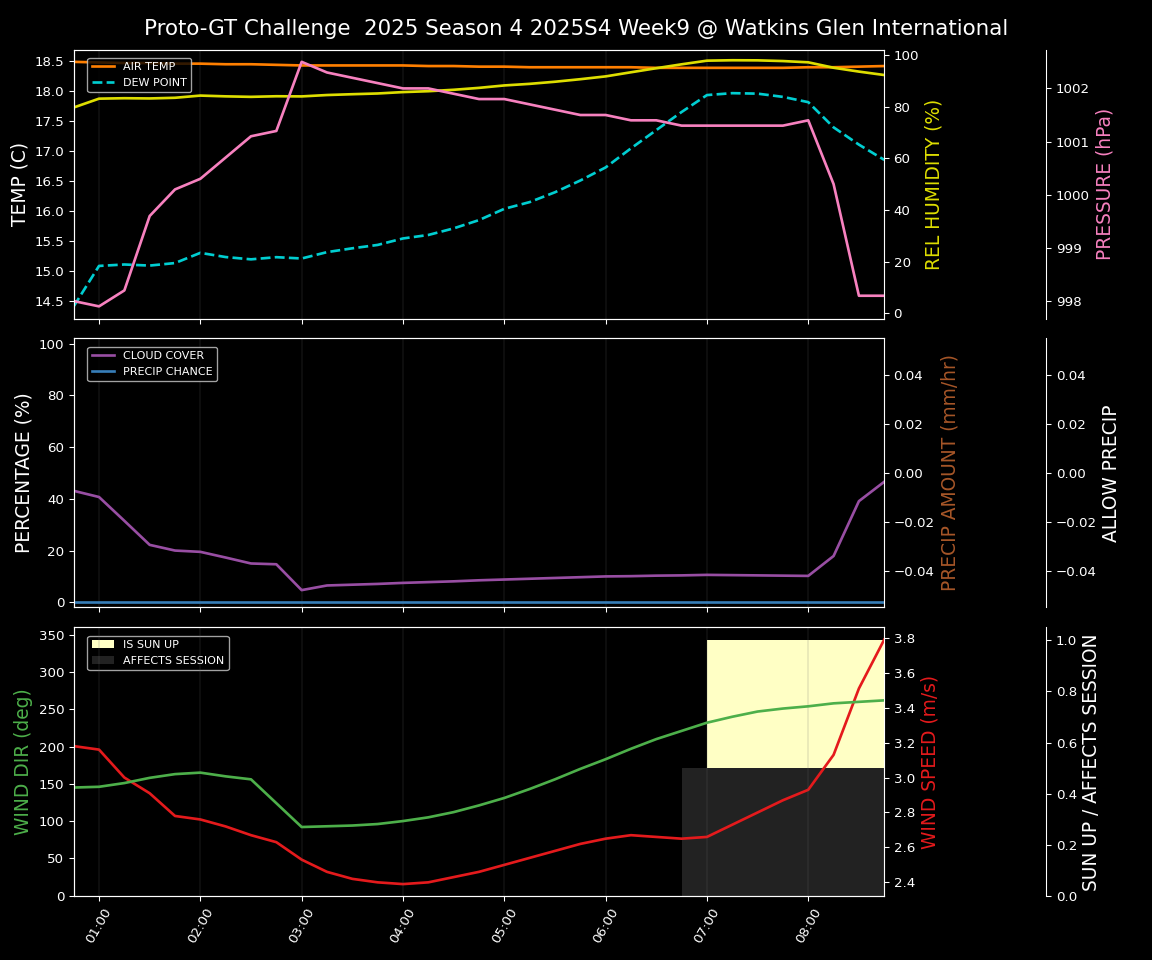
Task: Click the AIR TEMP orange legend line
Action: click(x=104, y=67)
